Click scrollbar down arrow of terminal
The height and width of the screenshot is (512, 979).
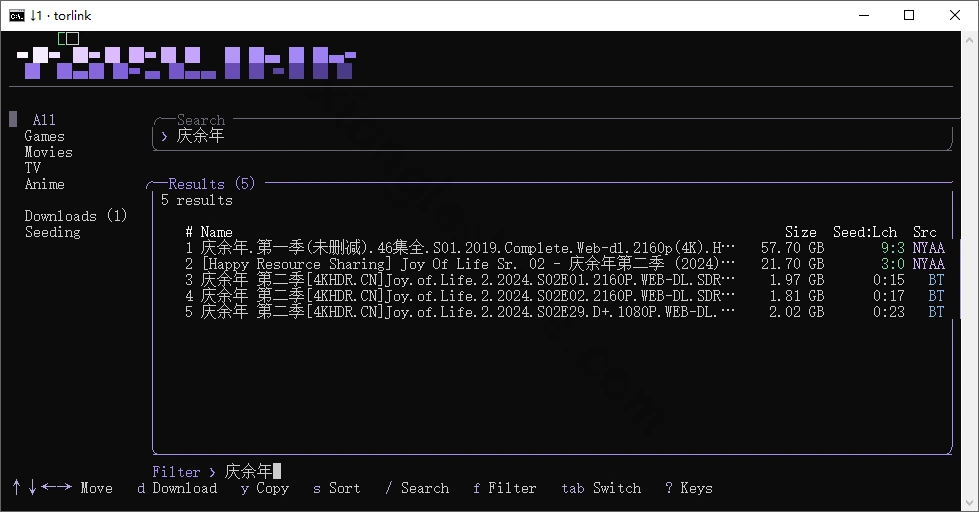[969, 502]
